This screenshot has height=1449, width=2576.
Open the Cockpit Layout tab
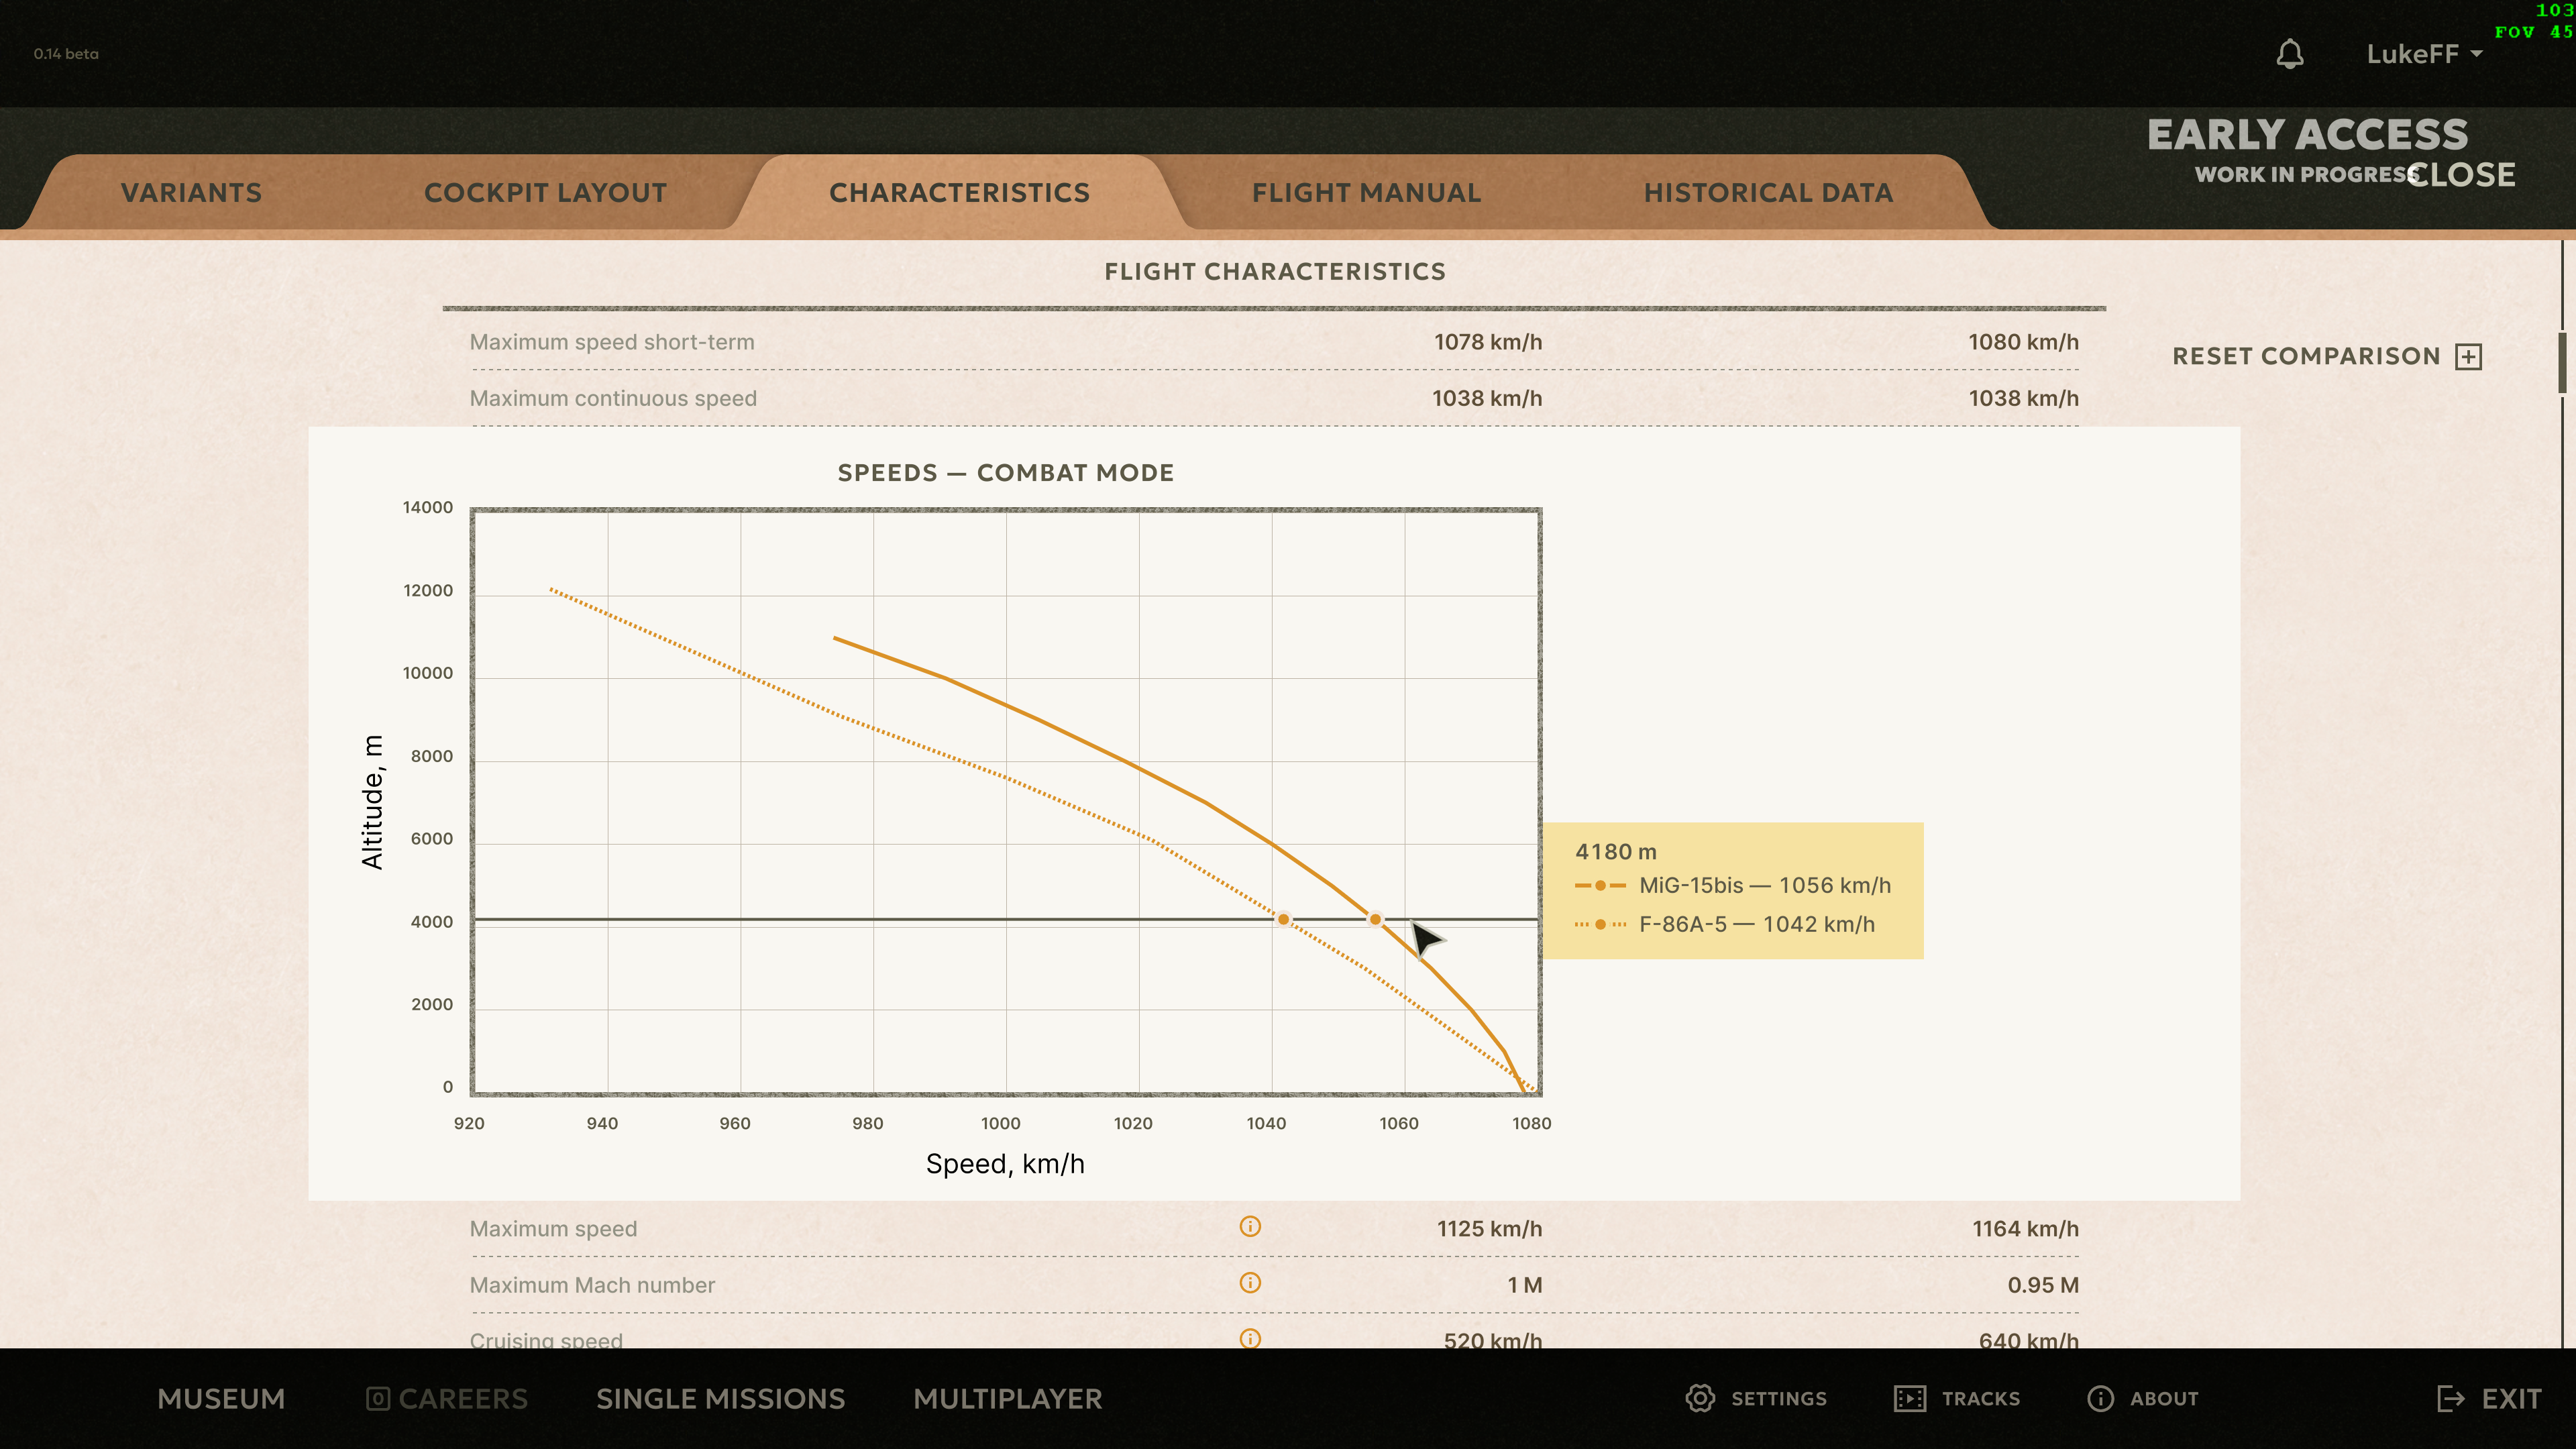pos(545,193)
